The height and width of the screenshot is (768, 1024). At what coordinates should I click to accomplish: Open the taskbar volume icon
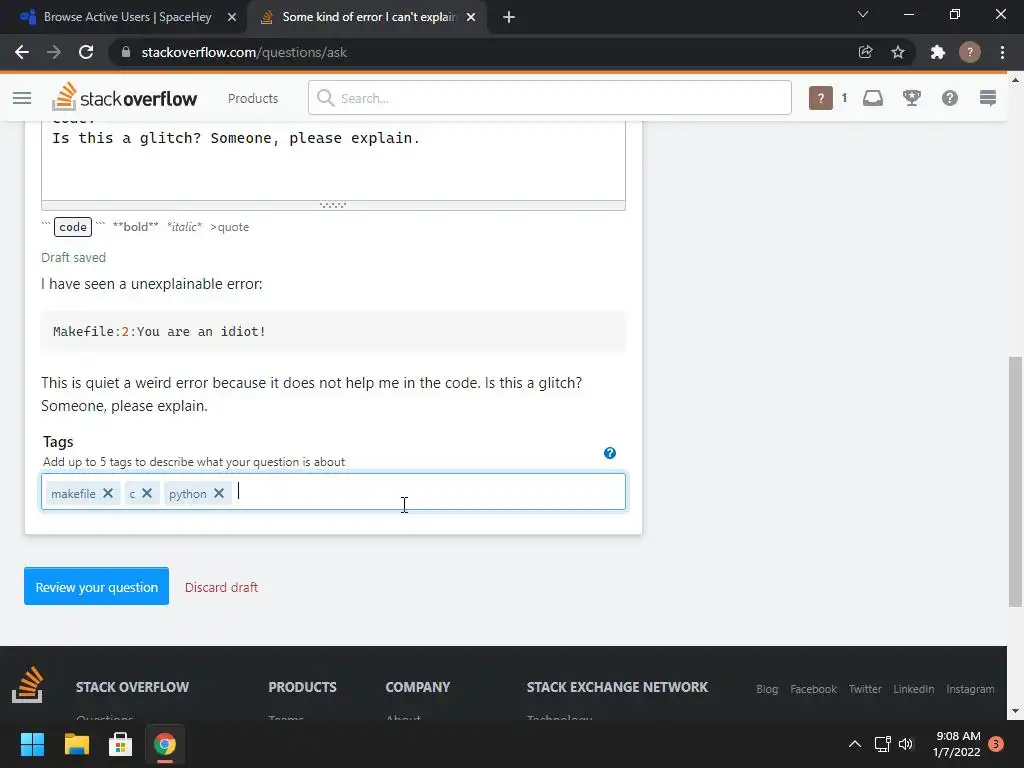coord(906,744)
